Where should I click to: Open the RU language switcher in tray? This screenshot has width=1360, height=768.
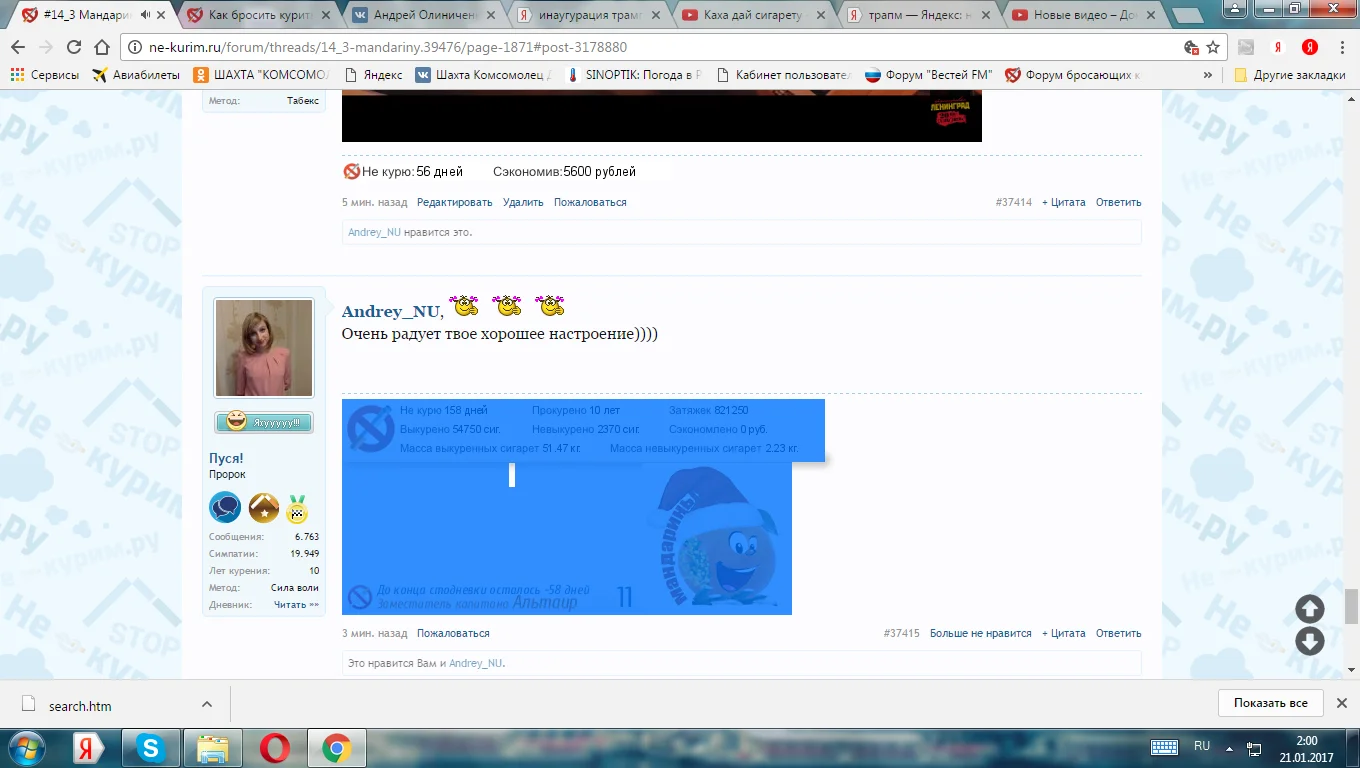pyautogui.click(x=1202, y=746)
